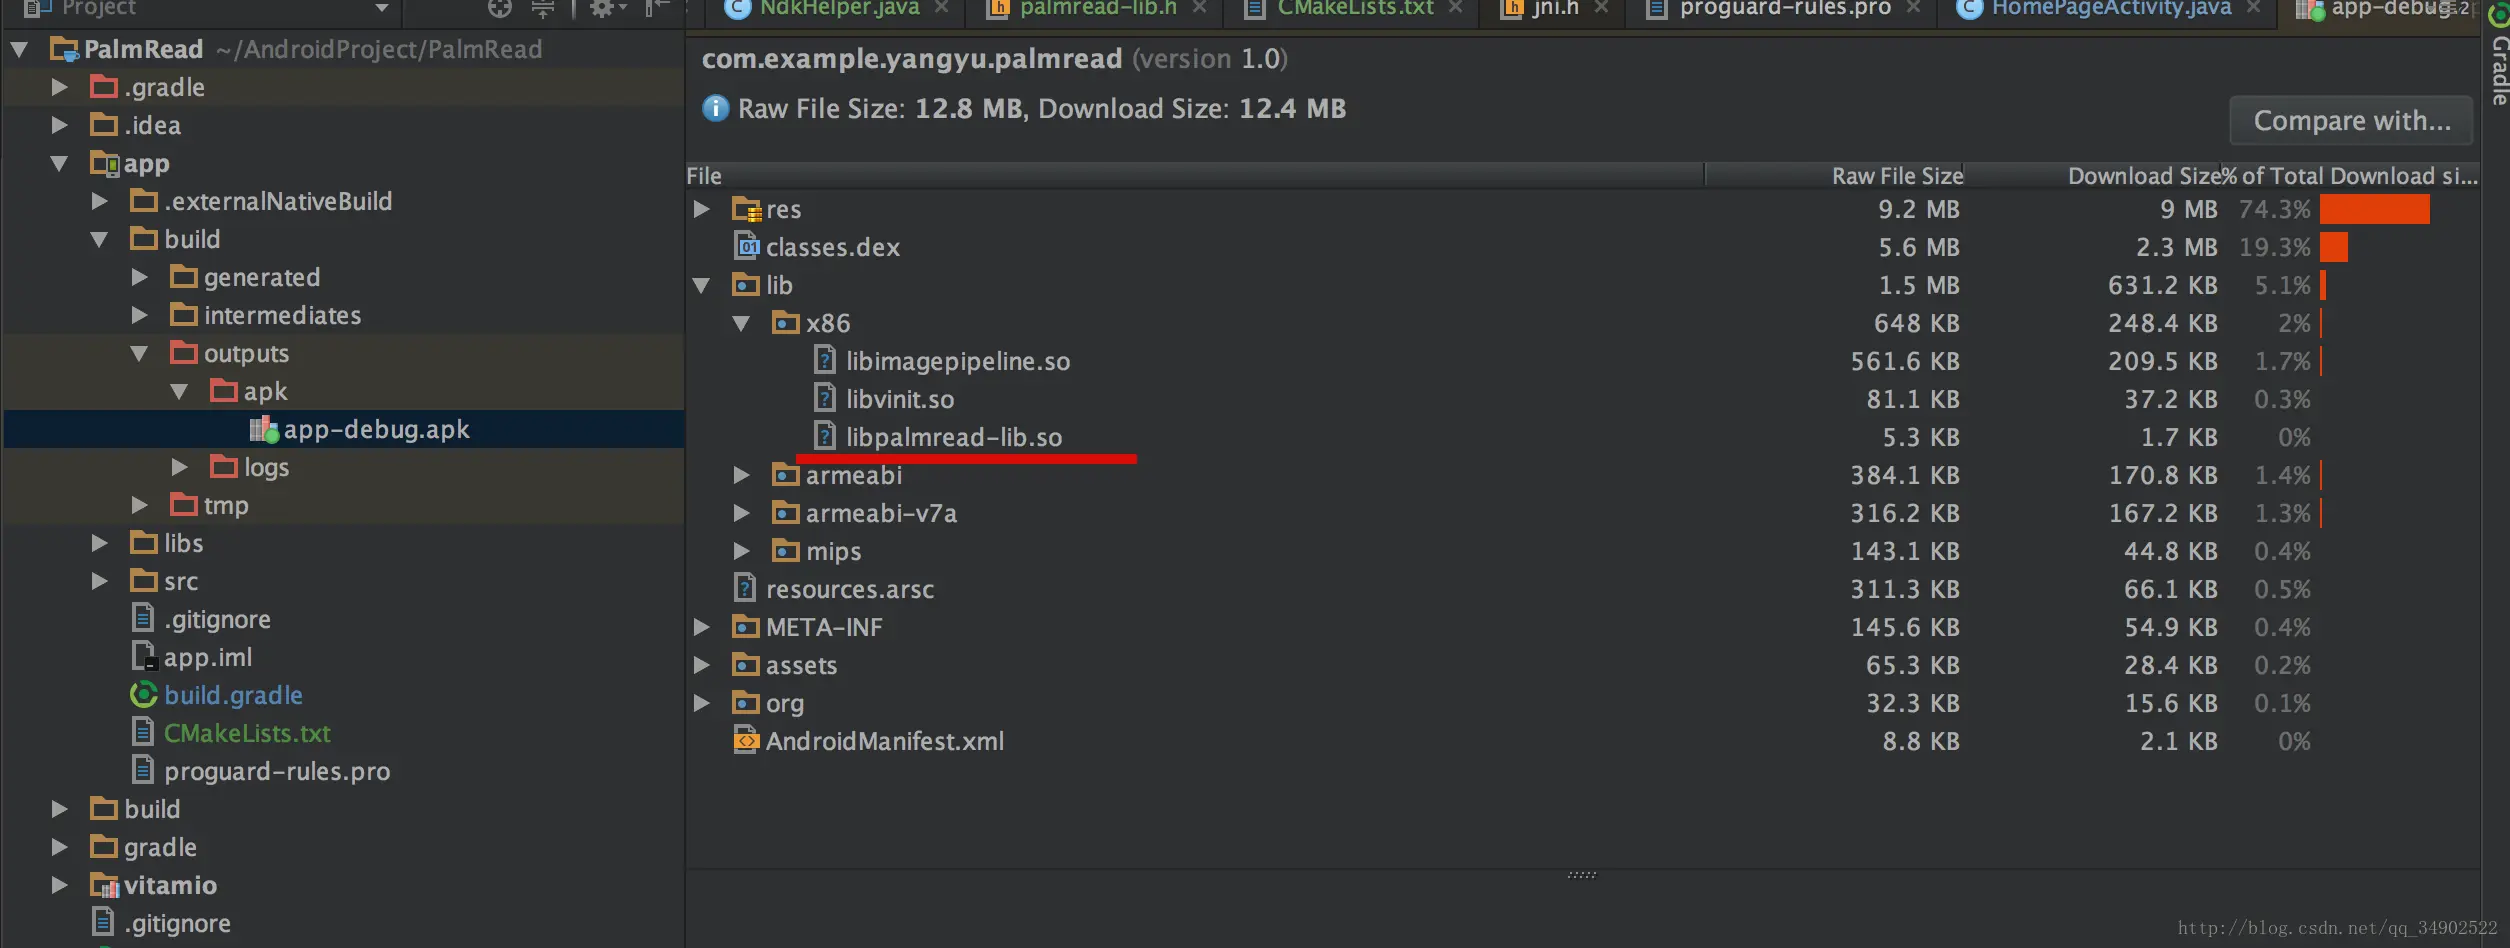The image size is (2510, 948).
Task: Click the classes.dex file icon
Action: click(x=747, y=246)
